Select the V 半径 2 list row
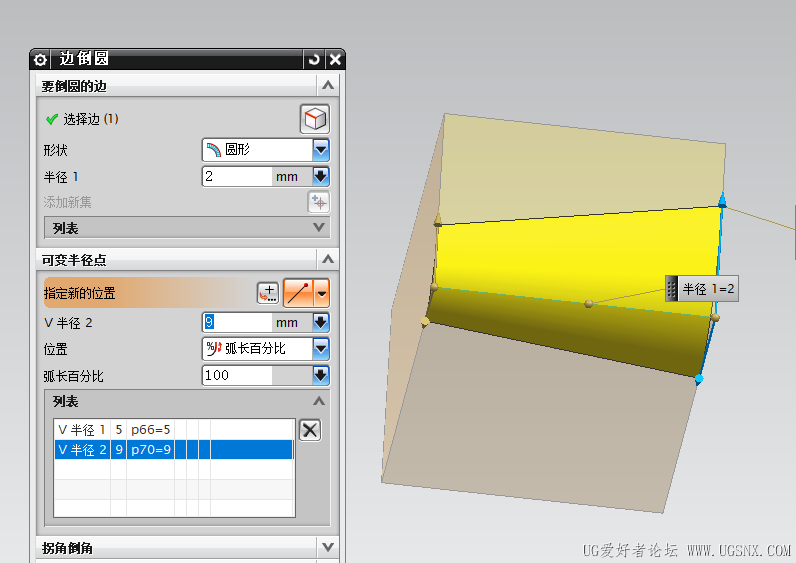 (x=174, y=450)
